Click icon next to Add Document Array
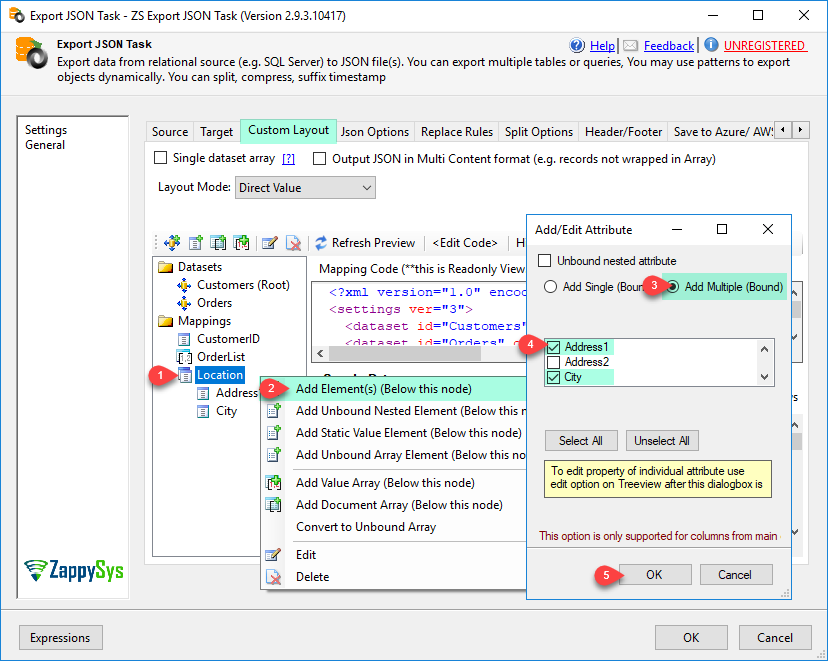The image size is (828, 661). pos(274,505)
